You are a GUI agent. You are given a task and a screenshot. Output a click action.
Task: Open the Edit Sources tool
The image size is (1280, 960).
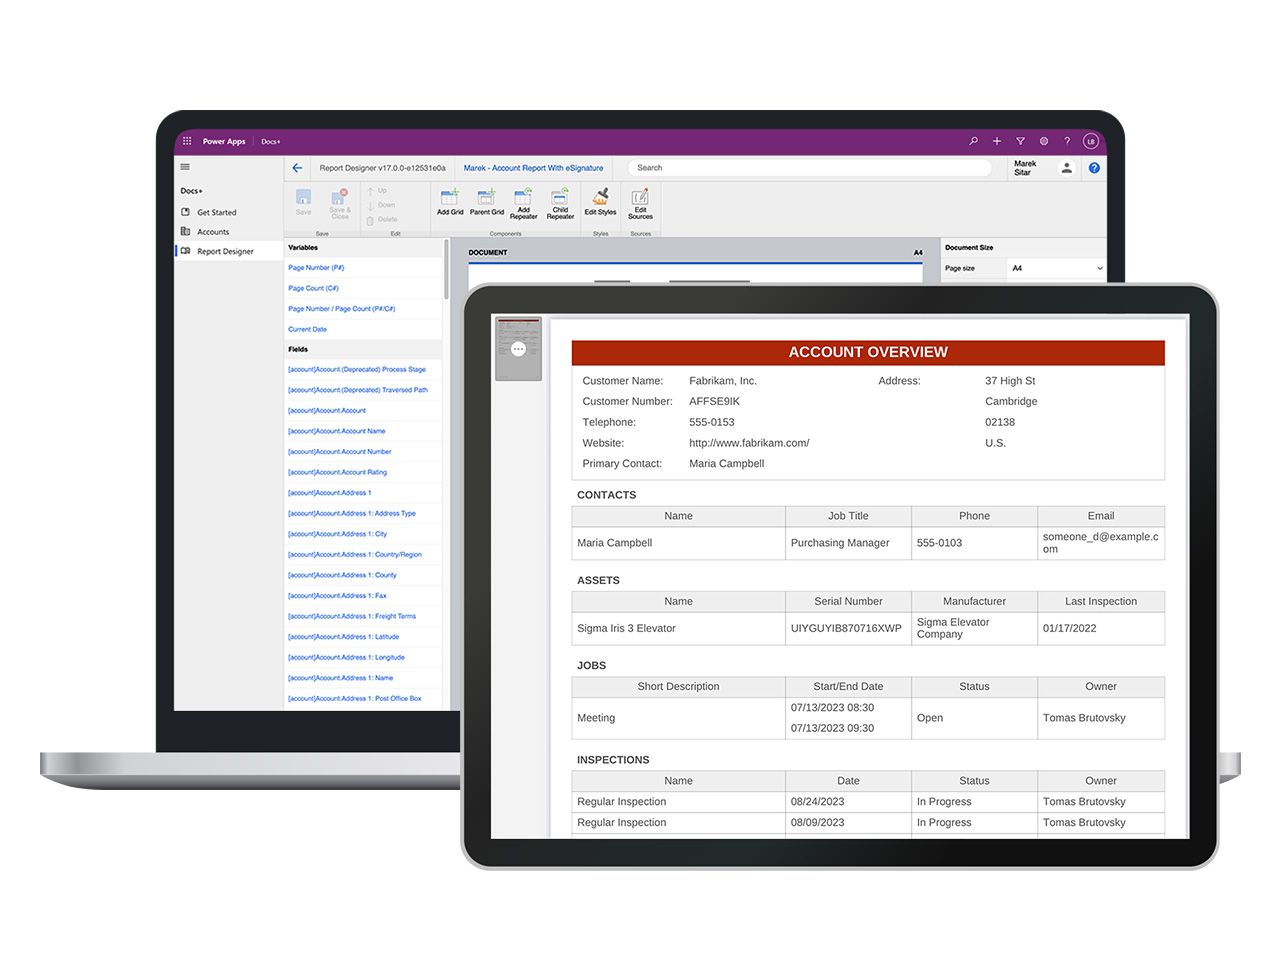(640, 204)
